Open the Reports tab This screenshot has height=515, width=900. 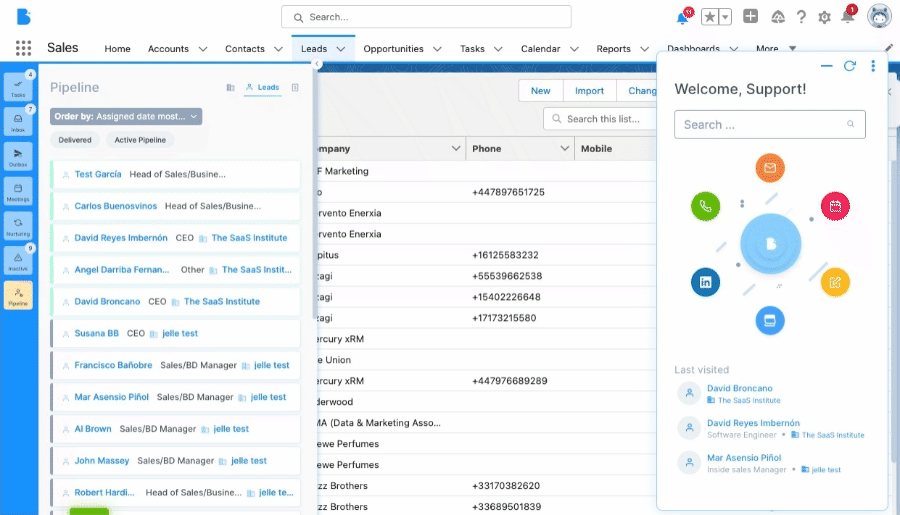point(613,49)
